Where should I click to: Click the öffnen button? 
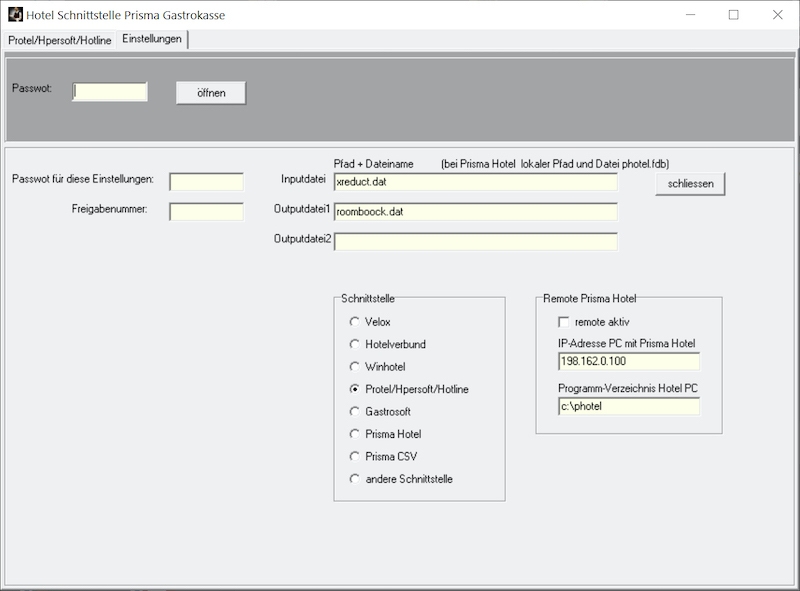(211, 93)
